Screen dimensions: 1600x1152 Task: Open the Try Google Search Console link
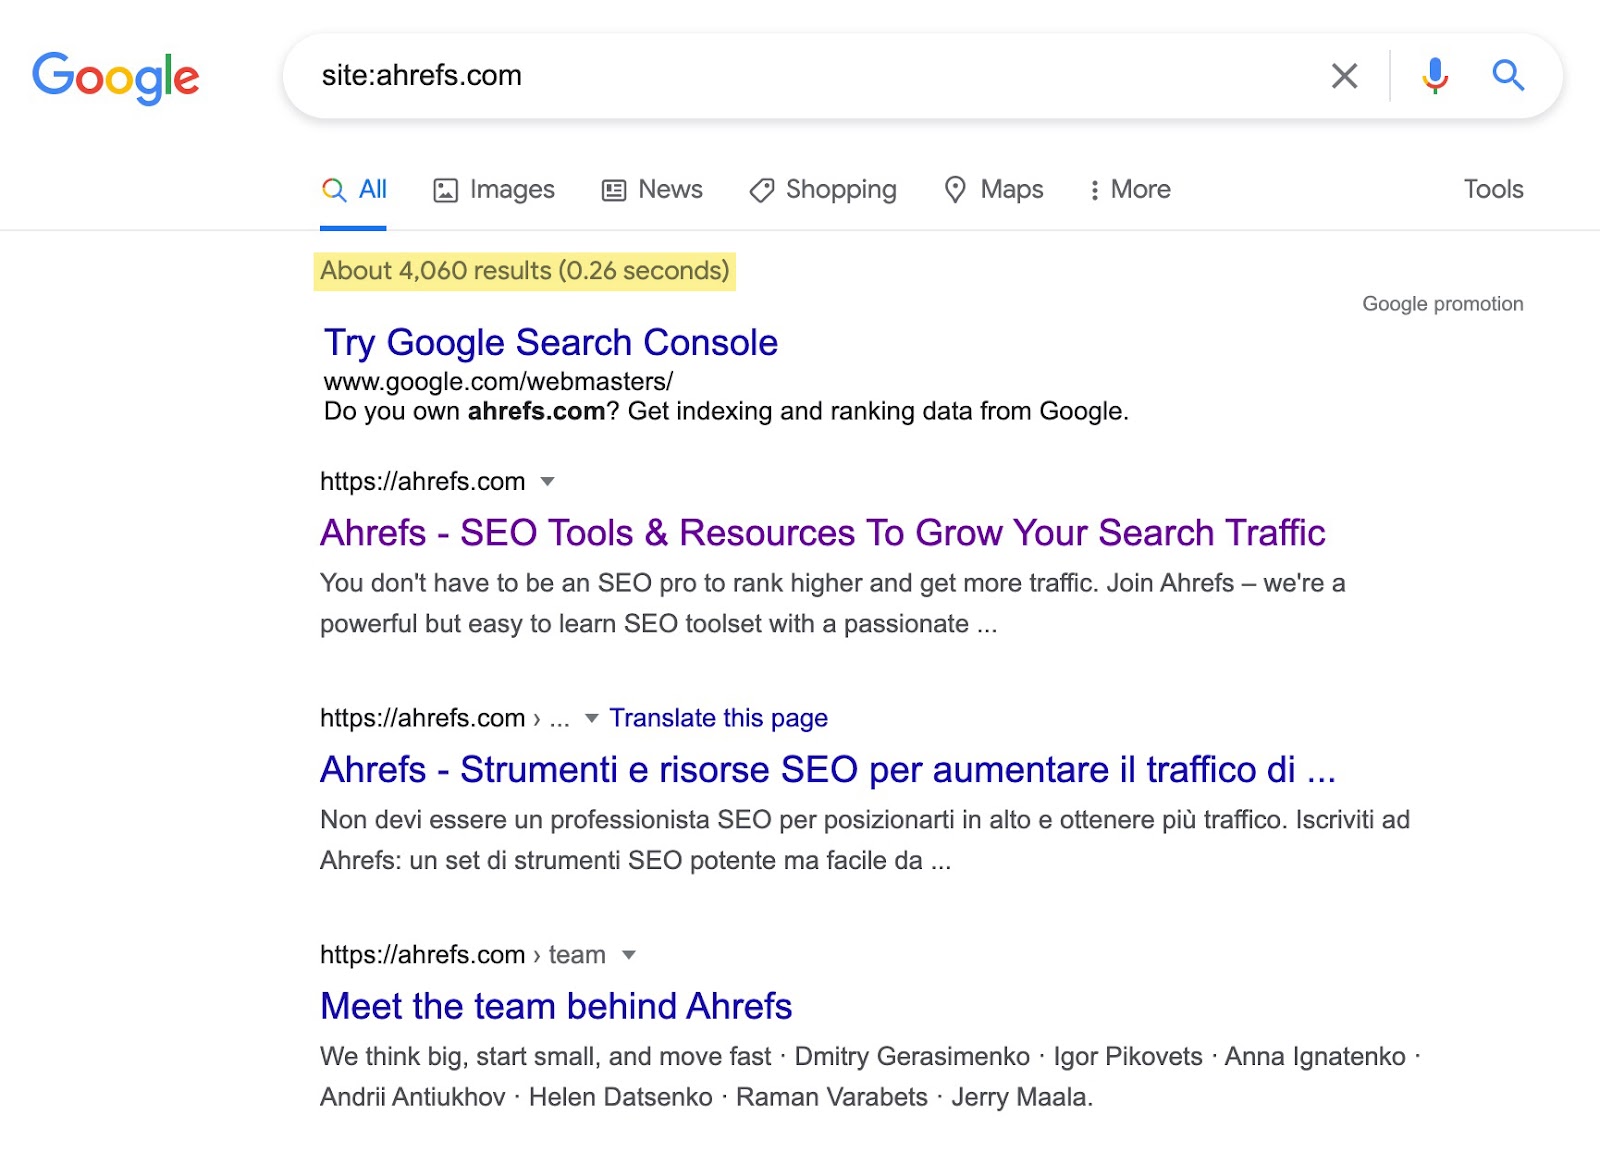(x=550, y=343)
